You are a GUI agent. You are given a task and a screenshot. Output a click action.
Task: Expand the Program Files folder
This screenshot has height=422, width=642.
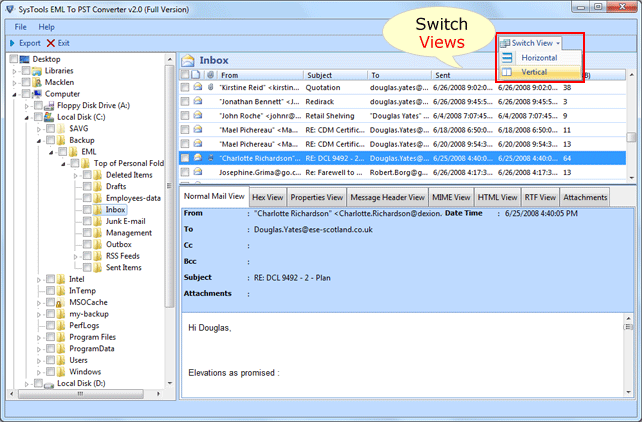coord(39,338)
